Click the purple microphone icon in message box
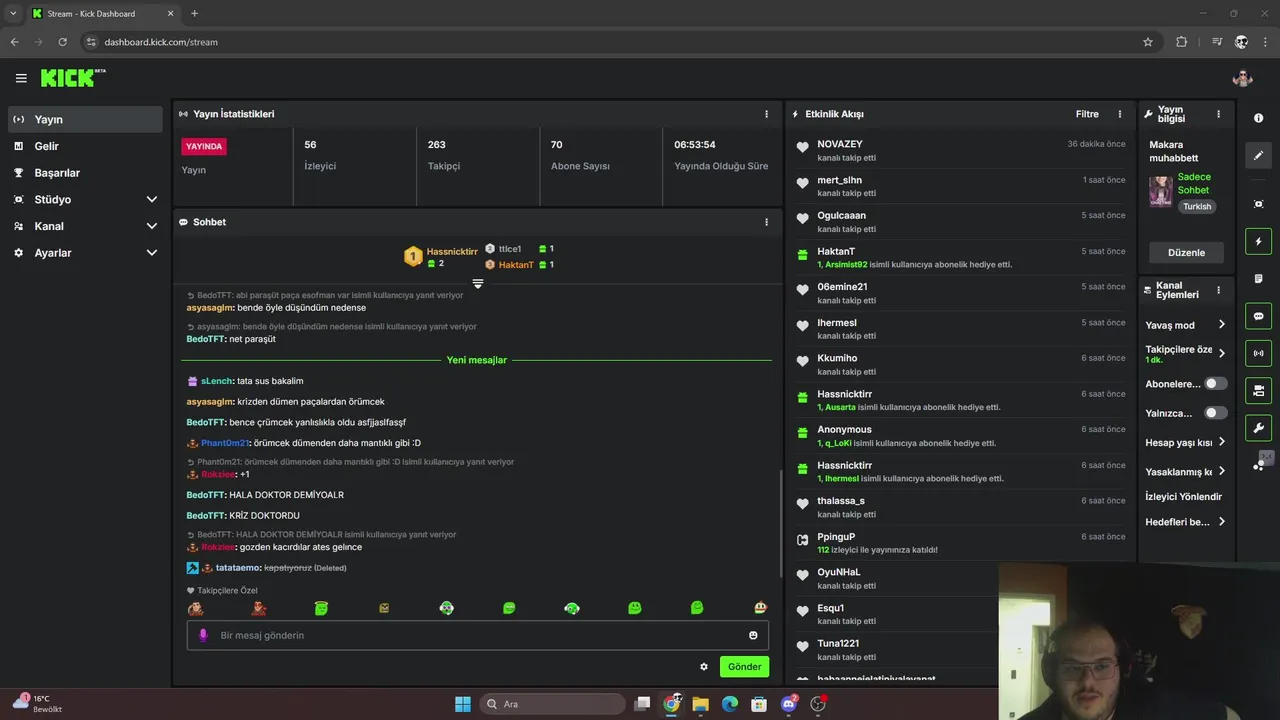1280x720 pixels. tap(203, 635)
